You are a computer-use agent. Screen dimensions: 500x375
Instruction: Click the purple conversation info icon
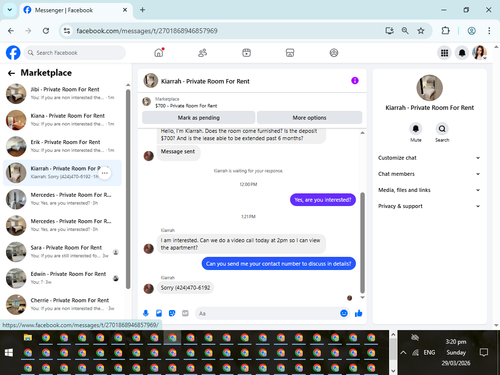point(355,81)
